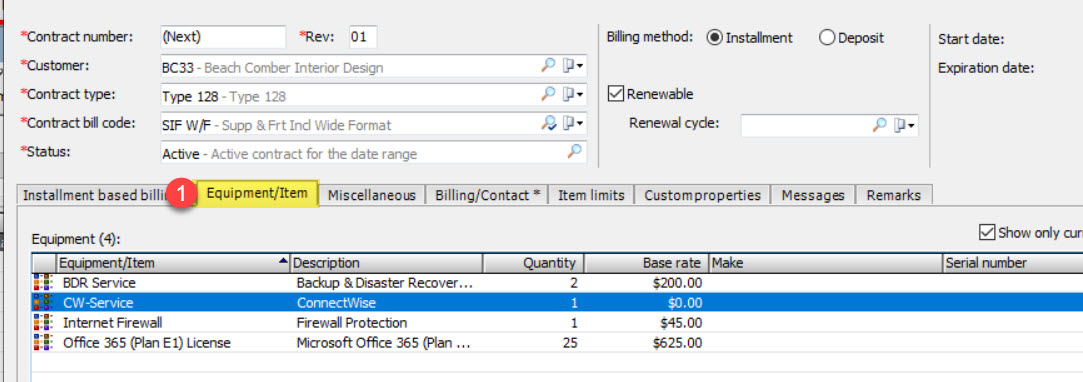Screen dimensions: 1083x382
Task: Select the Office 365 (Plan E1) License row
Action: [x=557, y=343]
